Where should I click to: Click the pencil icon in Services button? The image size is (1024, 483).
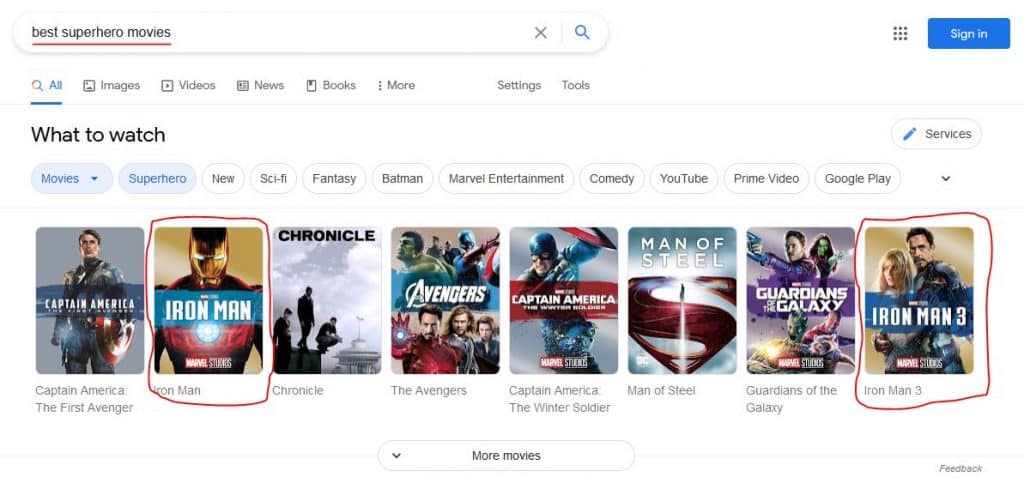pos(909,134)
